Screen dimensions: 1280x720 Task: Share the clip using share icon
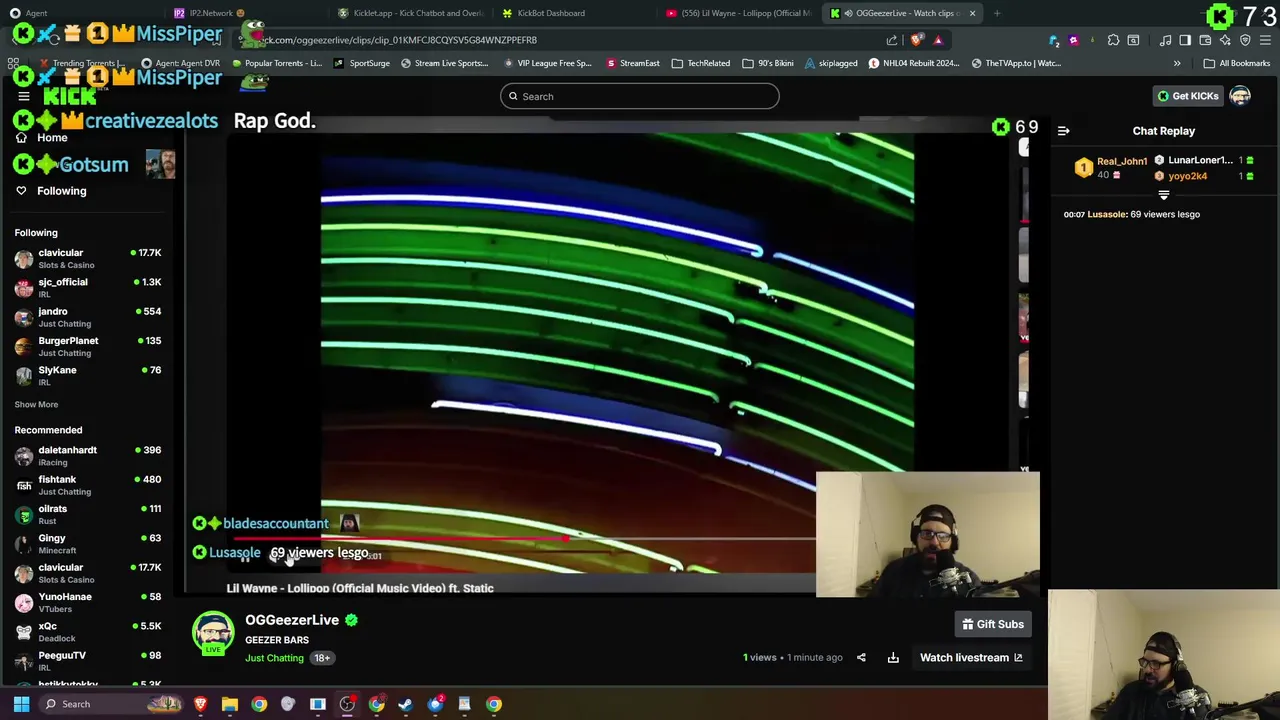click(x=861, y=658)
